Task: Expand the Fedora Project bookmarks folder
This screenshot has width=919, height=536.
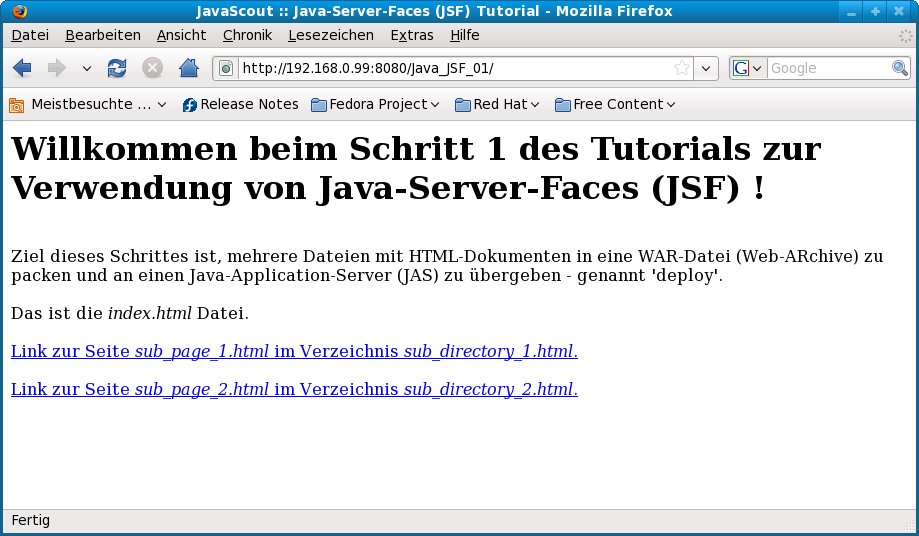Action: click(375, 104)
